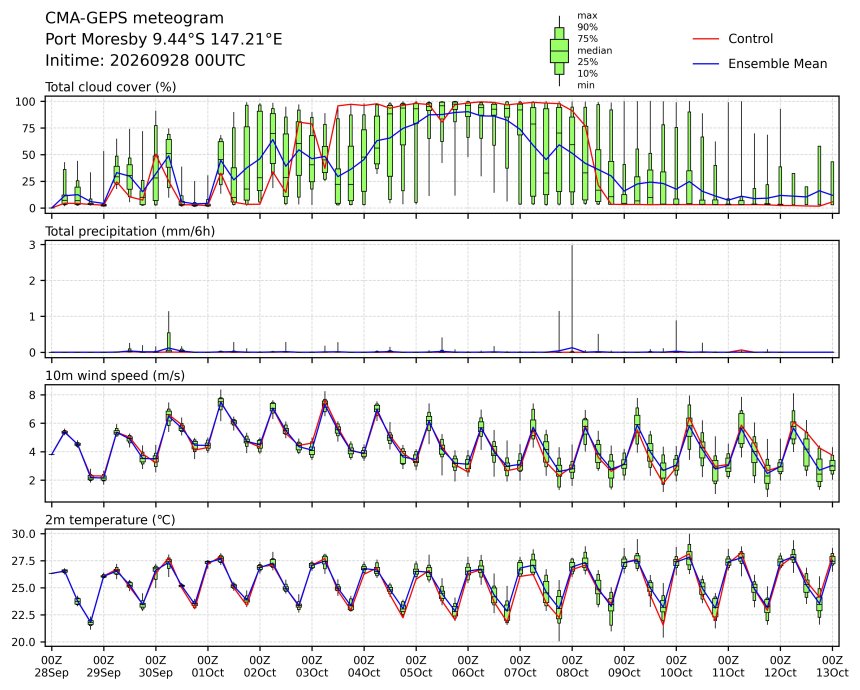Click the blue Ensemble Mean legend line

[x=706, y=64]
